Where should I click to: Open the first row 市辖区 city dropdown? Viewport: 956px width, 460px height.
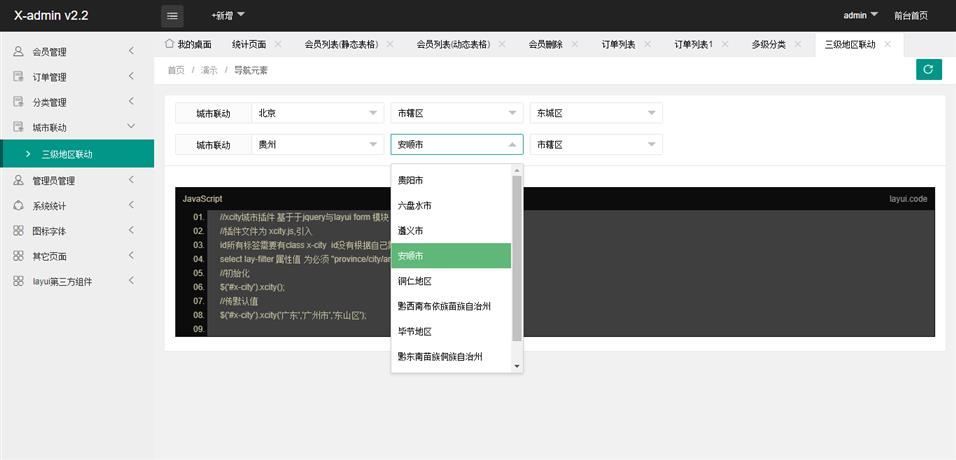[457, 113]
